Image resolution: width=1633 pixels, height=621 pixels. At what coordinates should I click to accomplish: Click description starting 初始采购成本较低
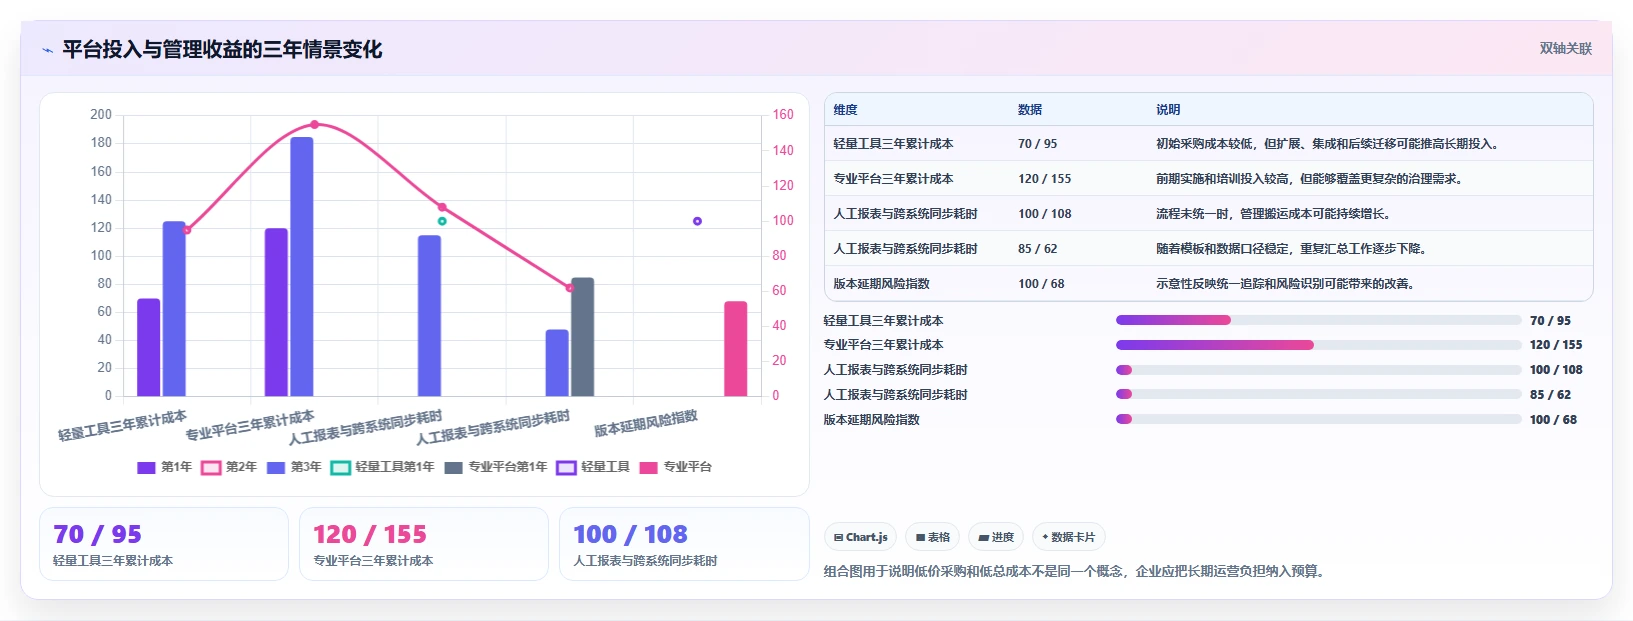tap(1329, 144)
